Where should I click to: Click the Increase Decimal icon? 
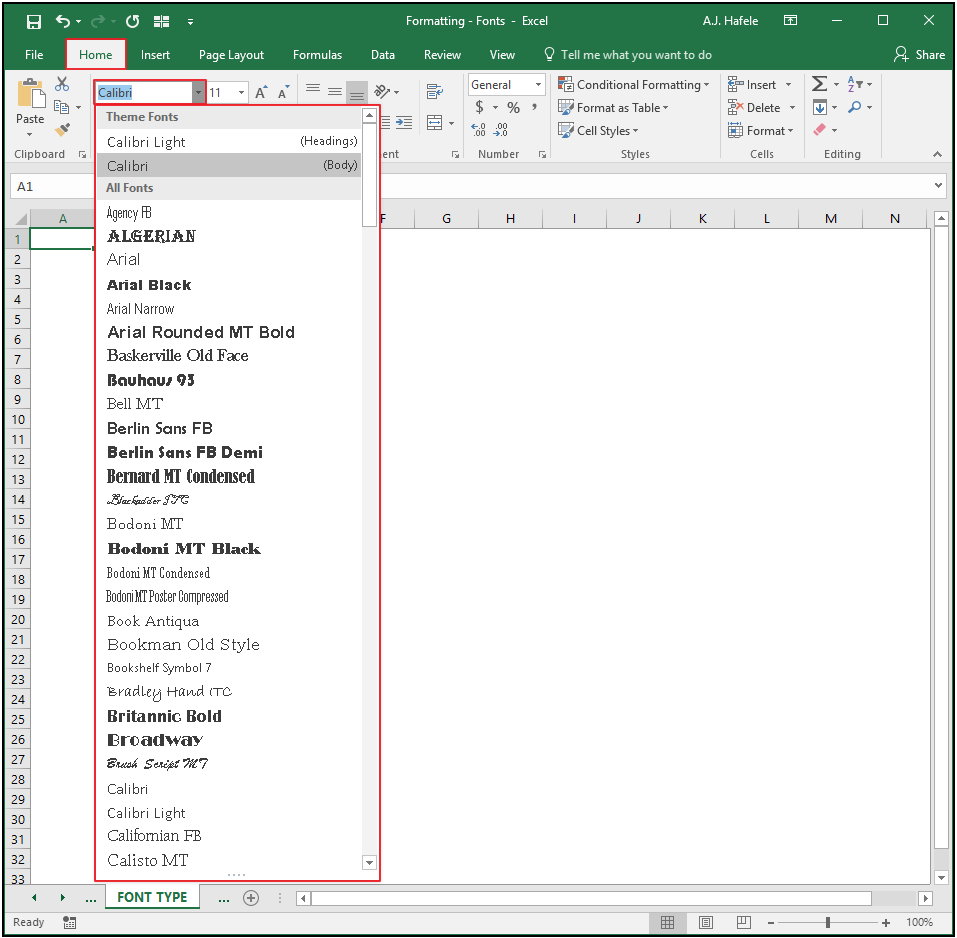[478, 129]
